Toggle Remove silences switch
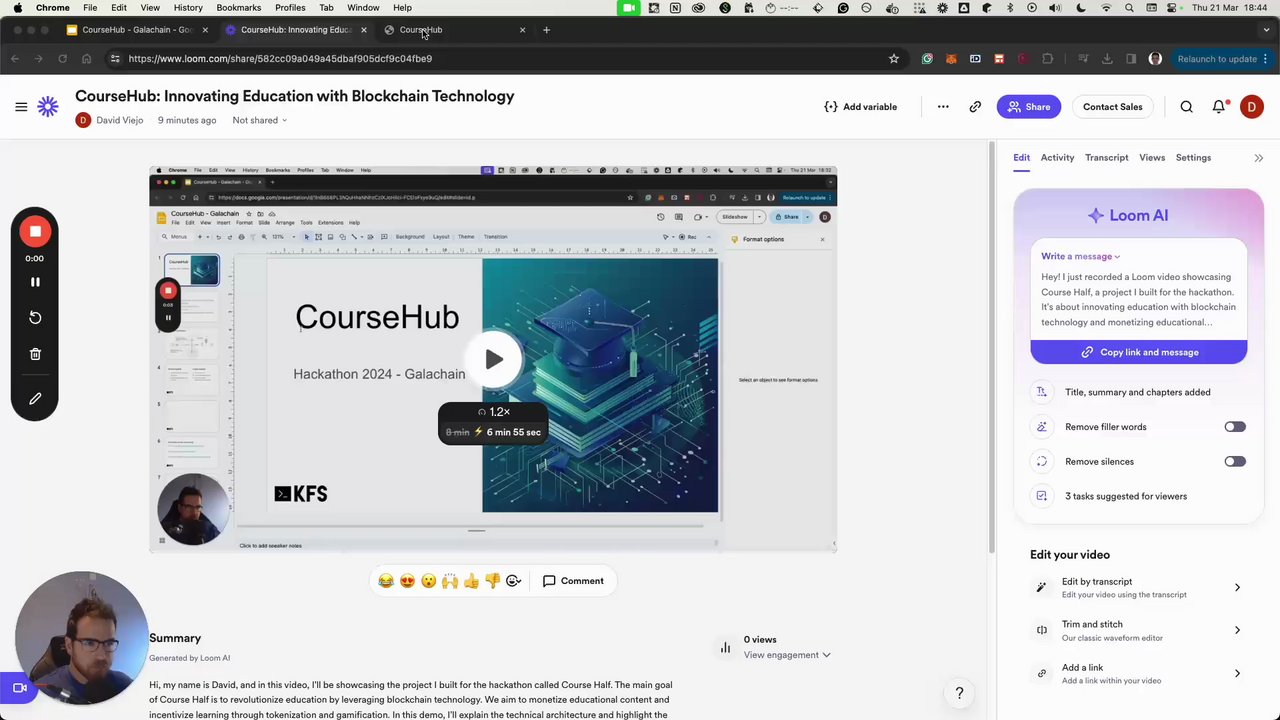Screen dimensions: 1280x720 tap(1235, 462)
